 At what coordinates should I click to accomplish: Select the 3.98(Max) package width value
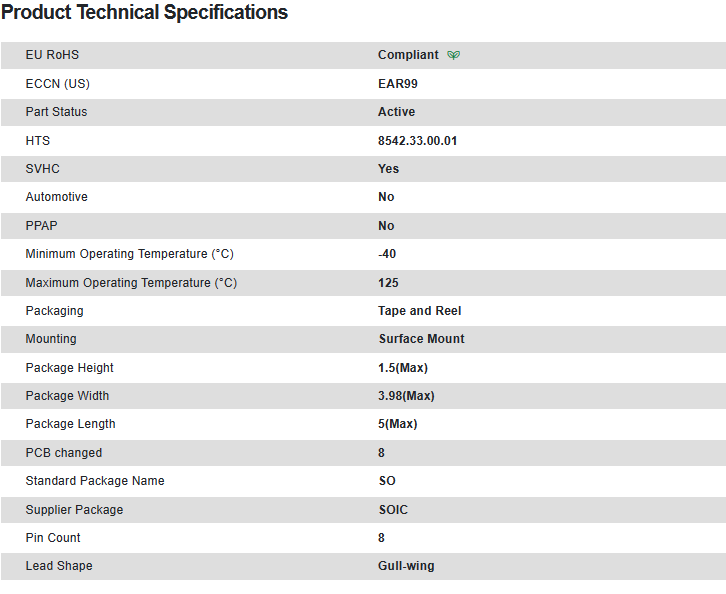(x=406, y=396)
